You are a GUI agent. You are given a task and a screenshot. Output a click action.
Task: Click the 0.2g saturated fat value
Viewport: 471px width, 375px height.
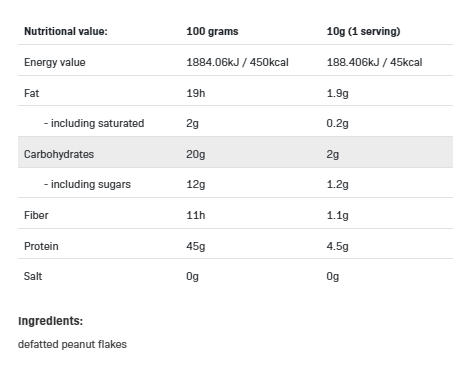[x=337, y=124]
